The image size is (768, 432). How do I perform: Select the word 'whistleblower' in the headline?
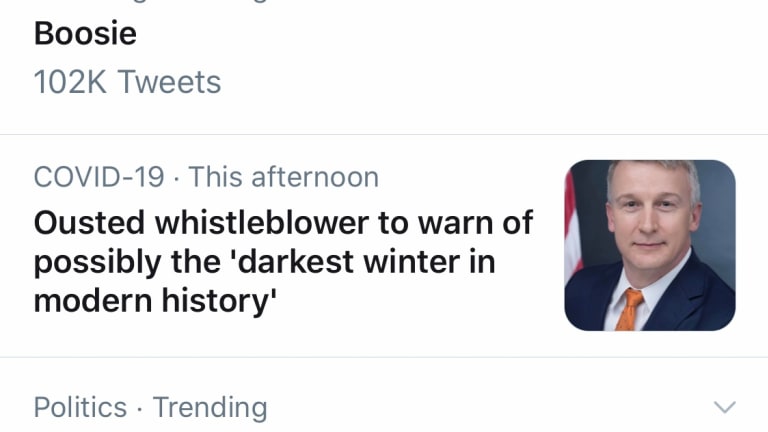(262, 223)
